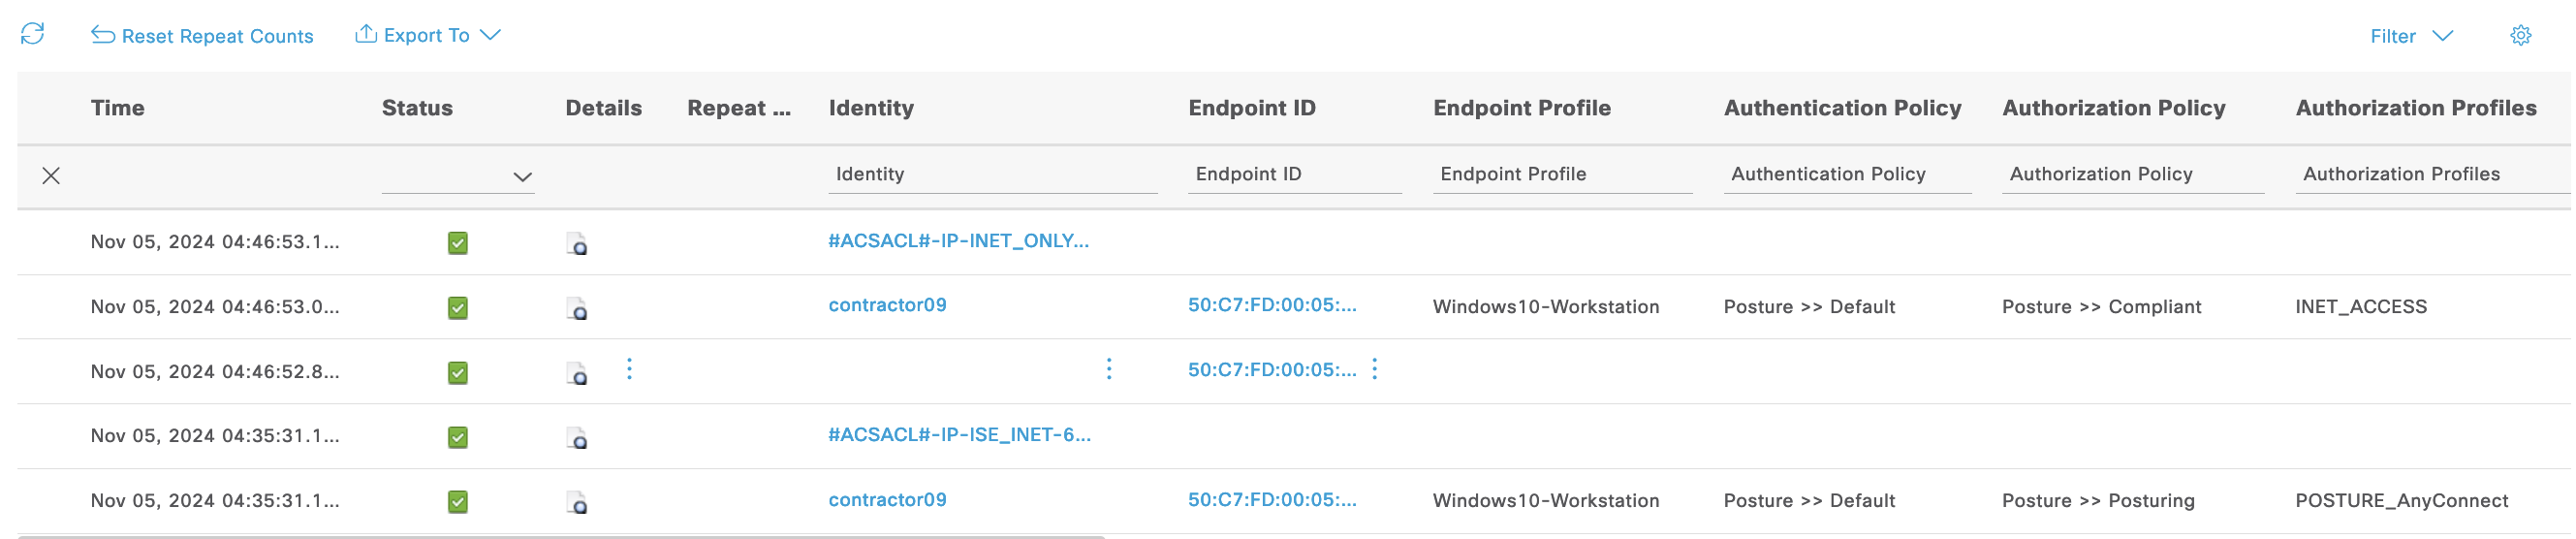Click green status checkmark on 04:46:53.1 row
2576x539 pixels.
458,243
